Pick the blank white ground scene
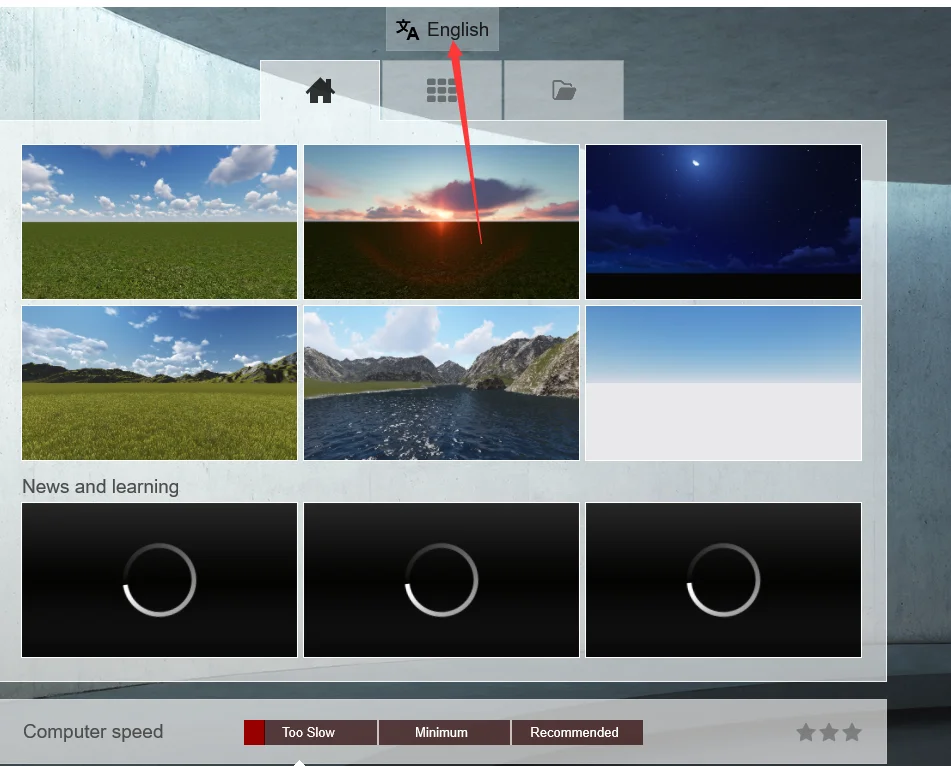951x766 pixels. [724, 383]
